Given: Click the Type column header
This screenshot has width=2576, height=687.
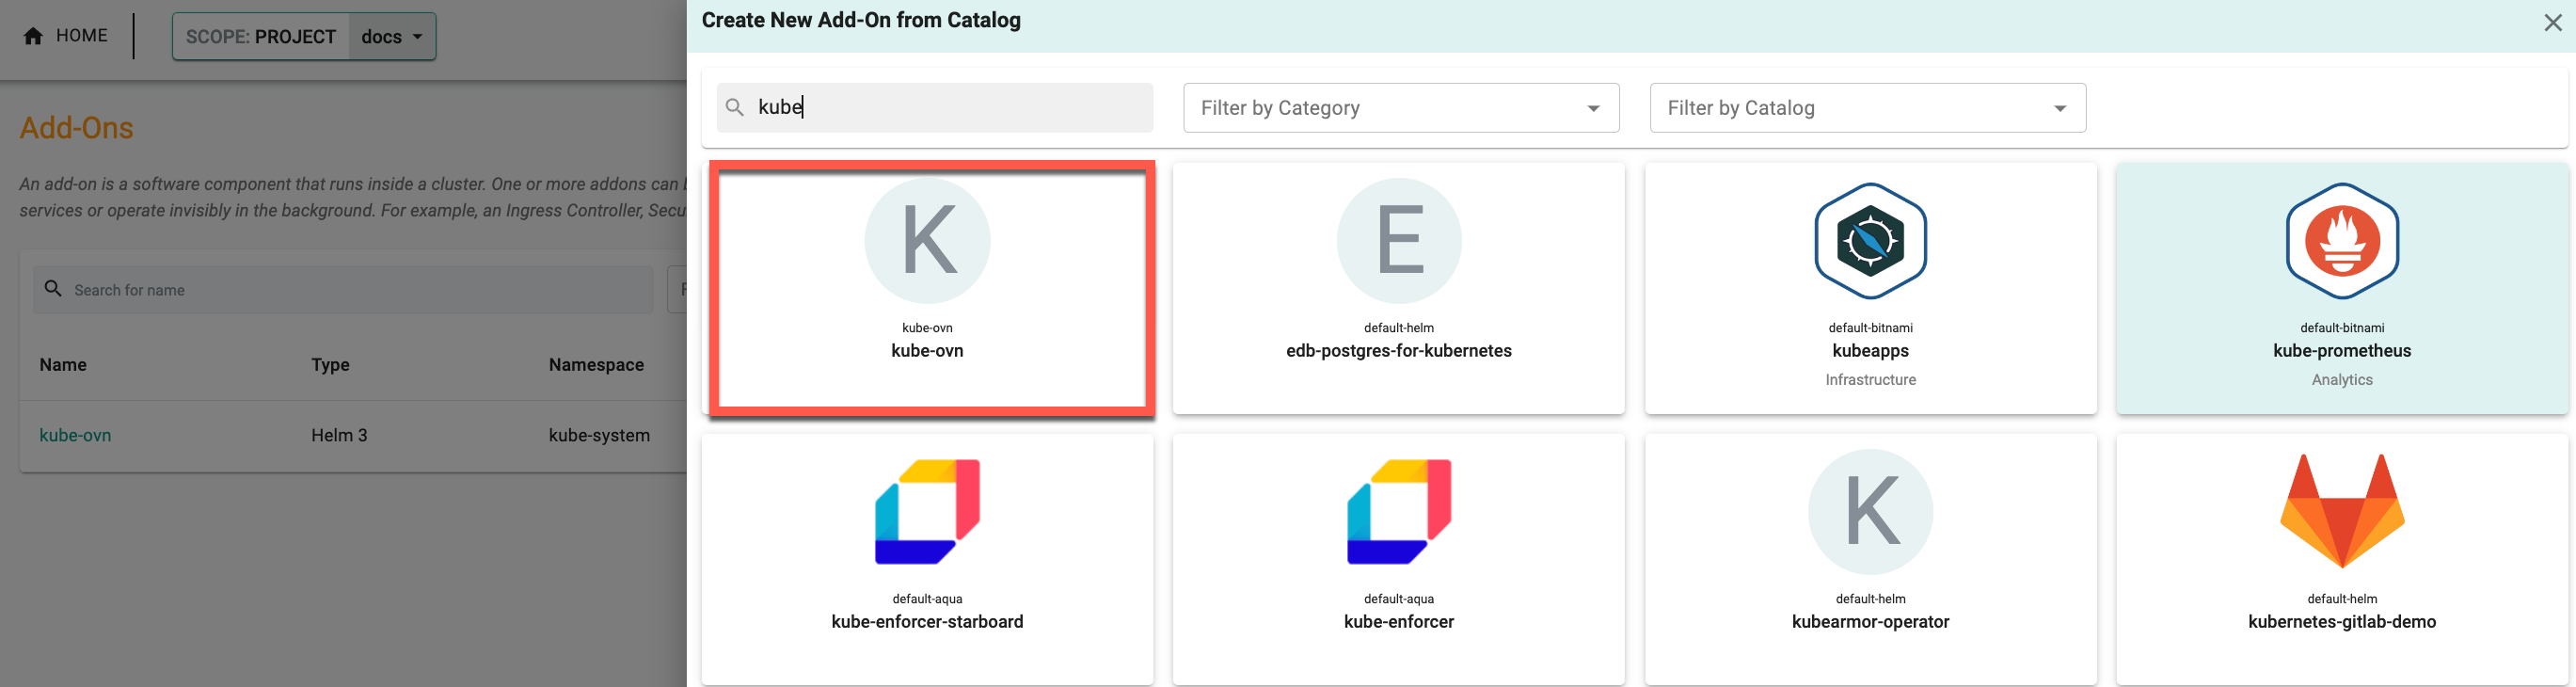Looking at the screenshot, I should [330, 365].
